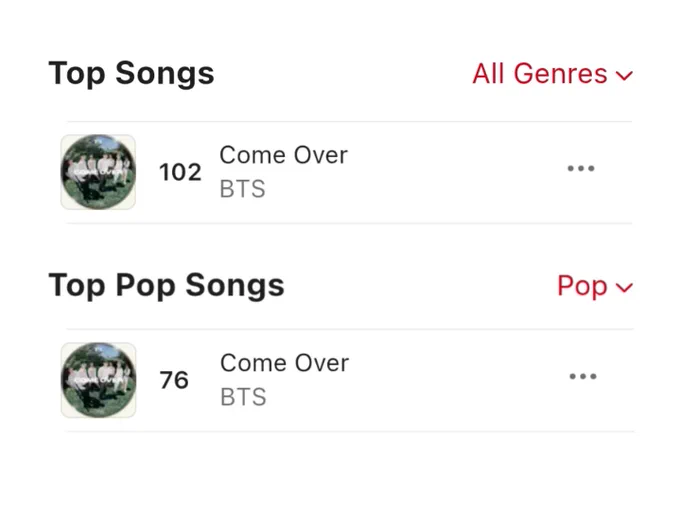
Task: Click empty space in the row ranked 102
Action: pos(455,173)
